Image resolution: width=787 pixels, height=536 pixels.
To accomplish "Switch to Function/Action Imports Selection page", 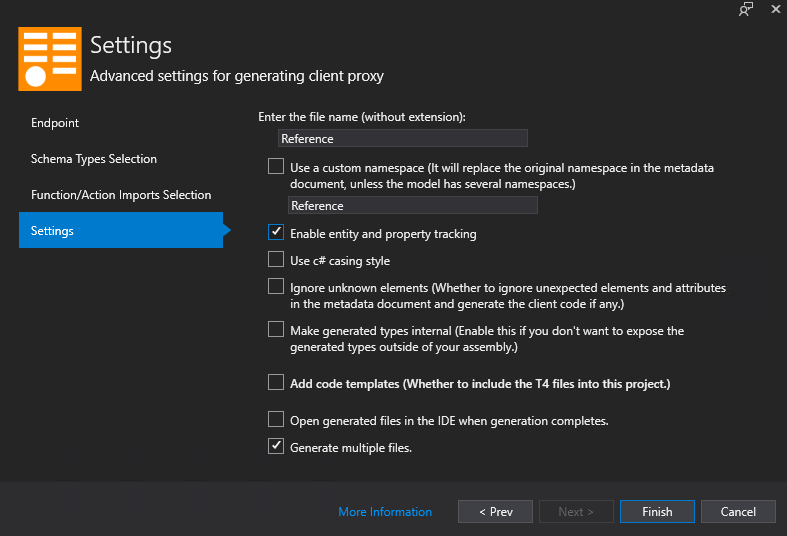I will click(121, 195).
